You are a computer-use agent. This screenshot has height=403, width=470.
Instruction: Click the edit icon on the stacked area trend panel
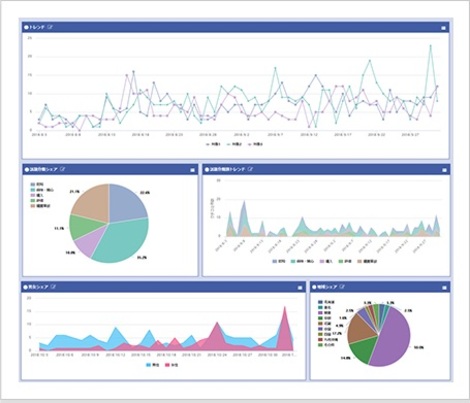point(250,169)
